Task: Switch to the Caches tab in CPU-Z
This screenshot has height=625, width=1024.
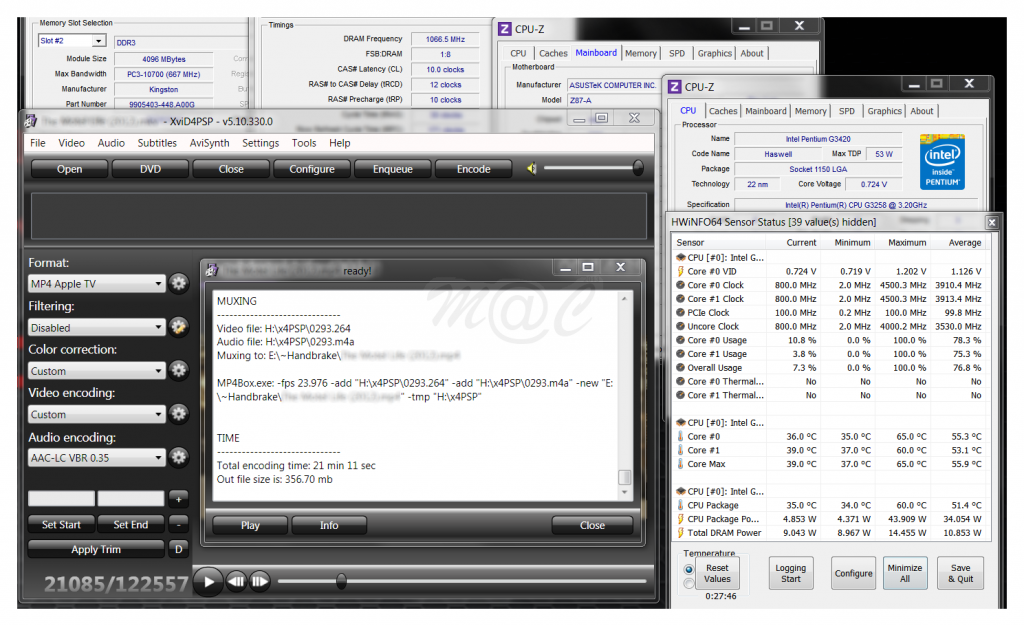Action: pyautogui.click(x=723, y=111)
